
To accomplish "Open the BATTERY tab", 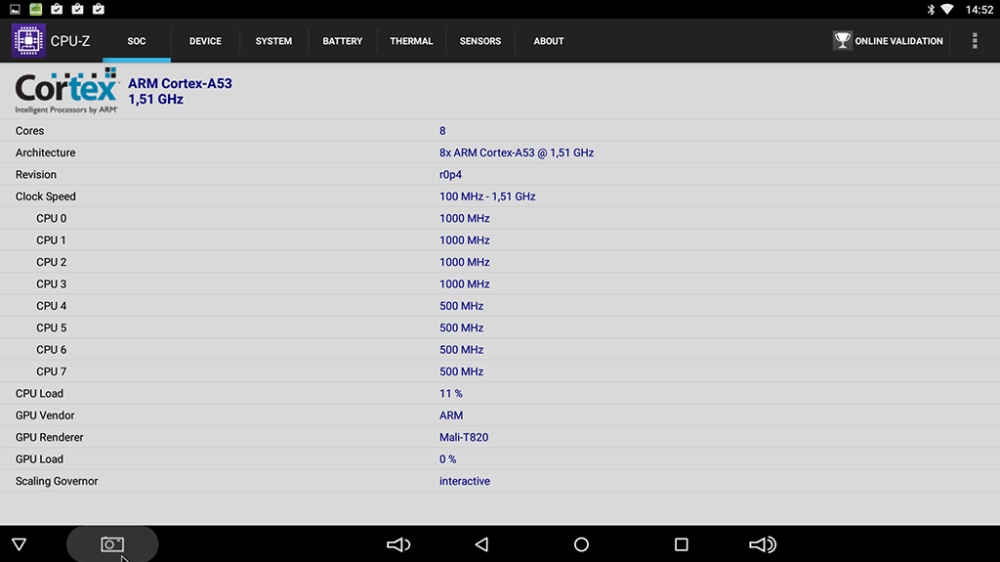I will (x=342, y=41).
